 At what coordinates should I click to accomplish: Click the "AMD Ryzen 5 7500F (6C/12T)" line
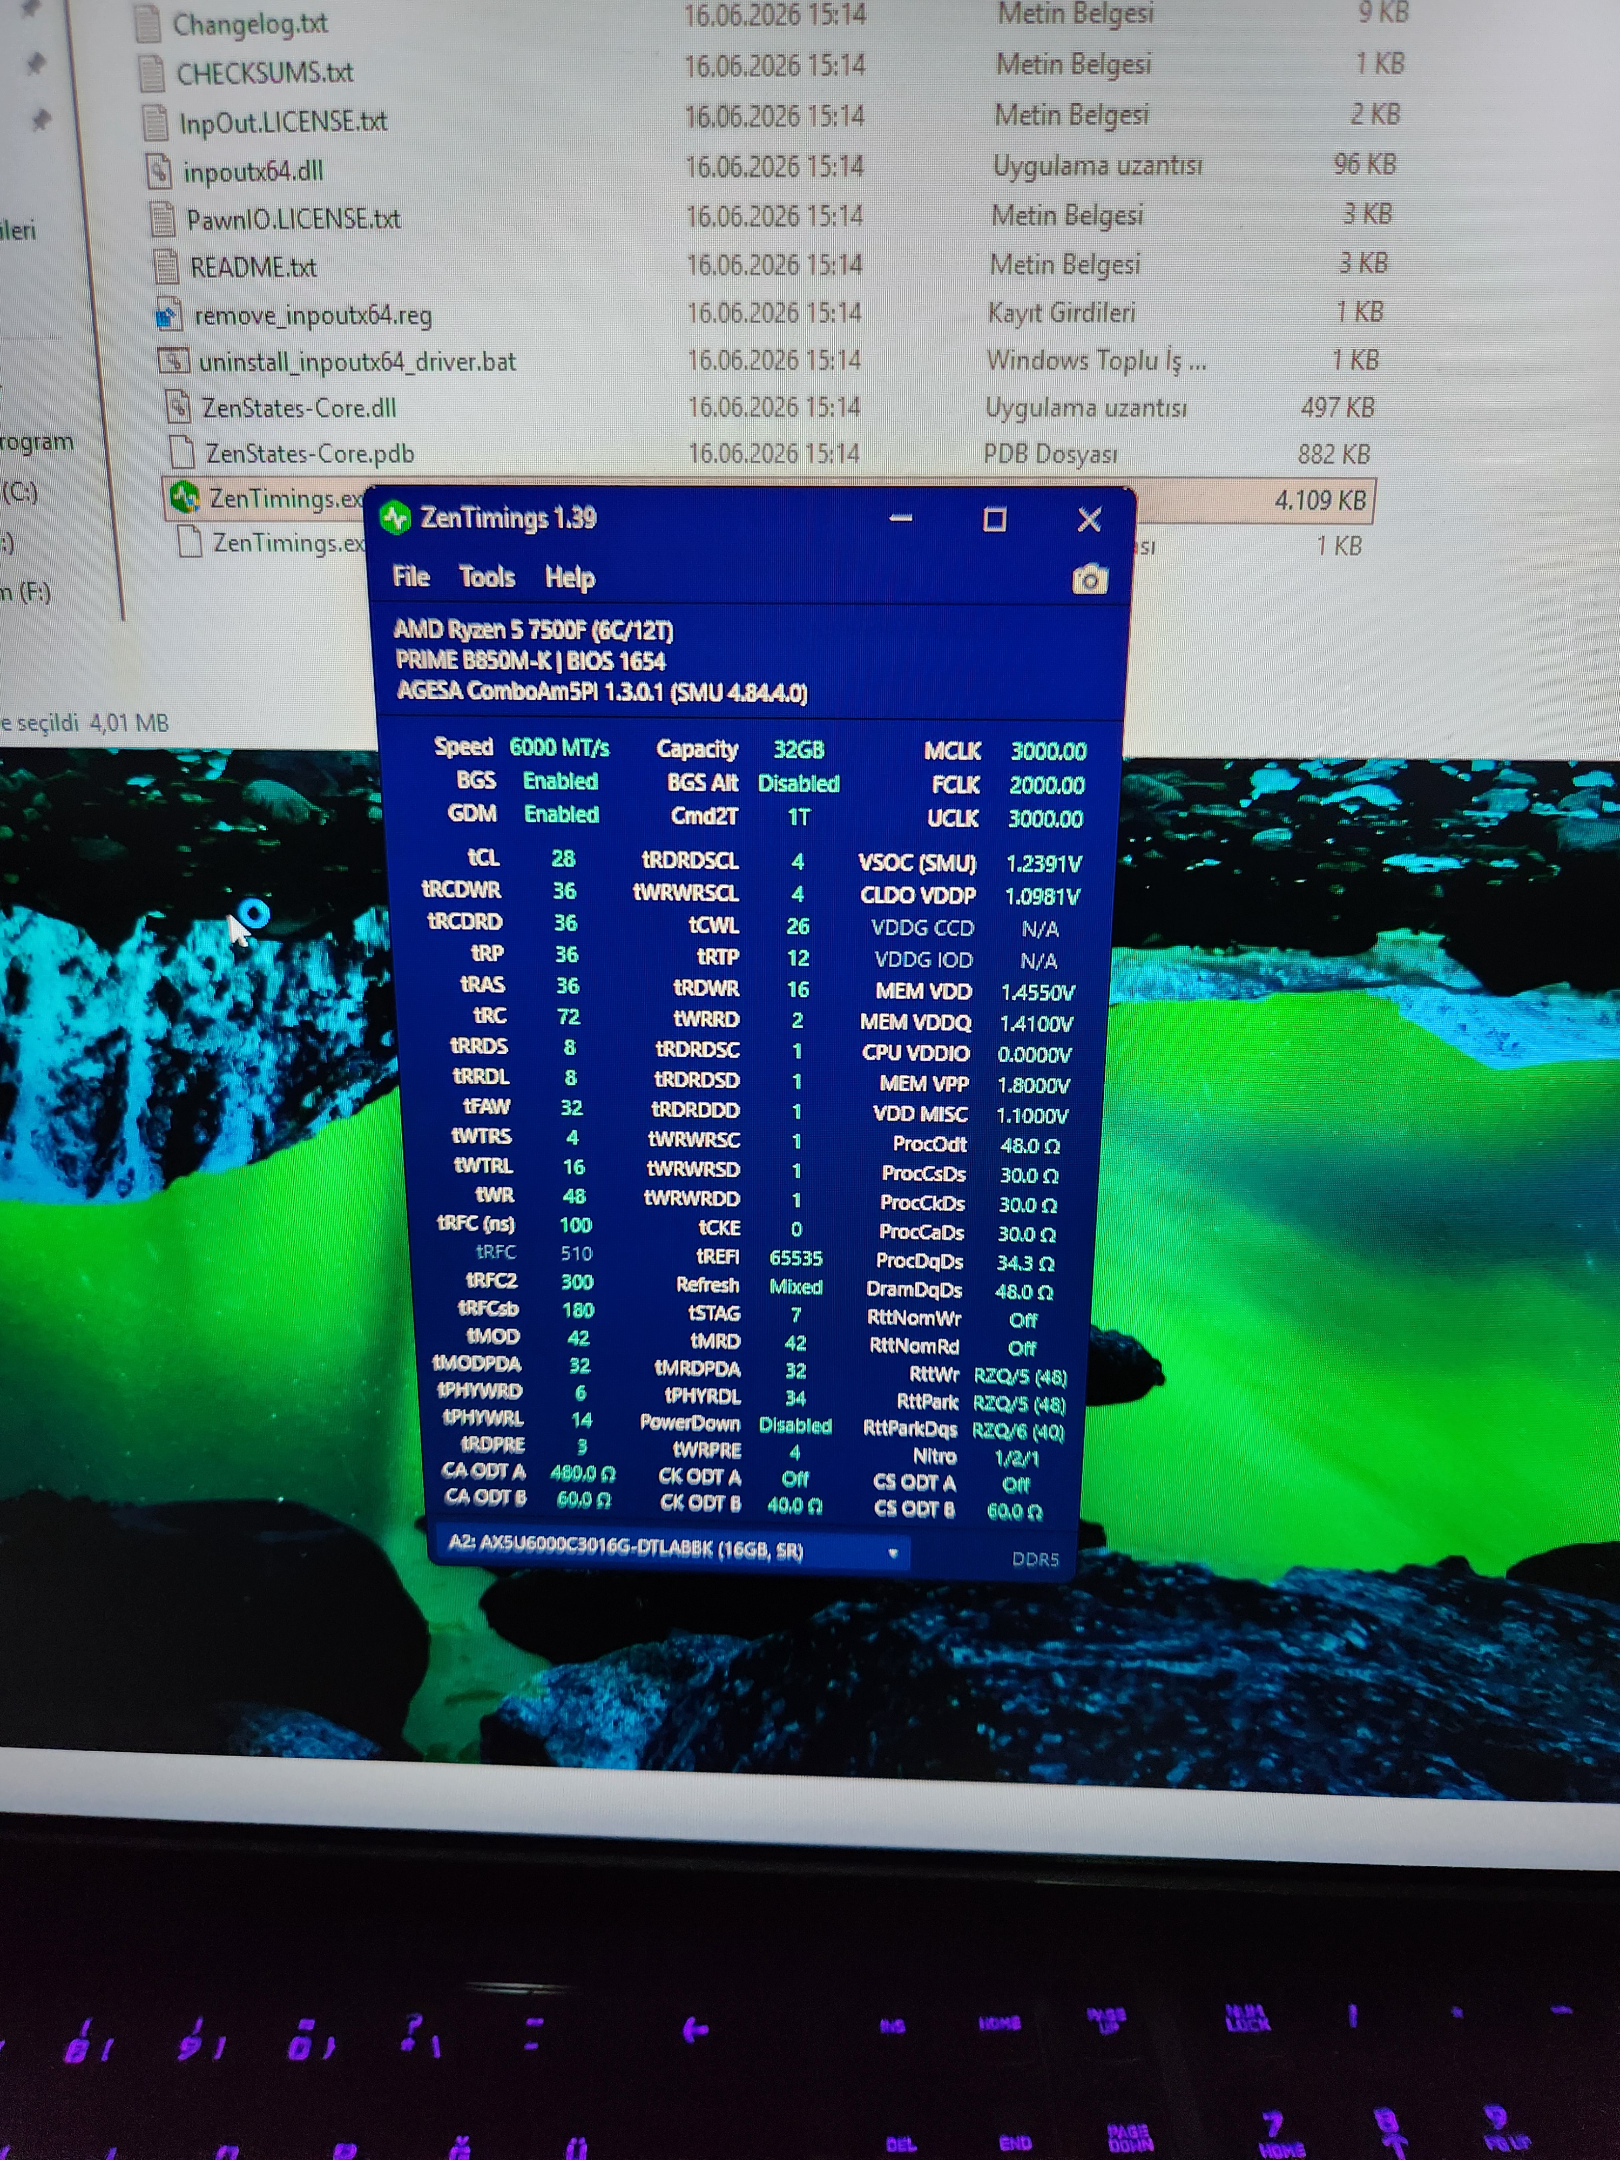coord(533,630)
